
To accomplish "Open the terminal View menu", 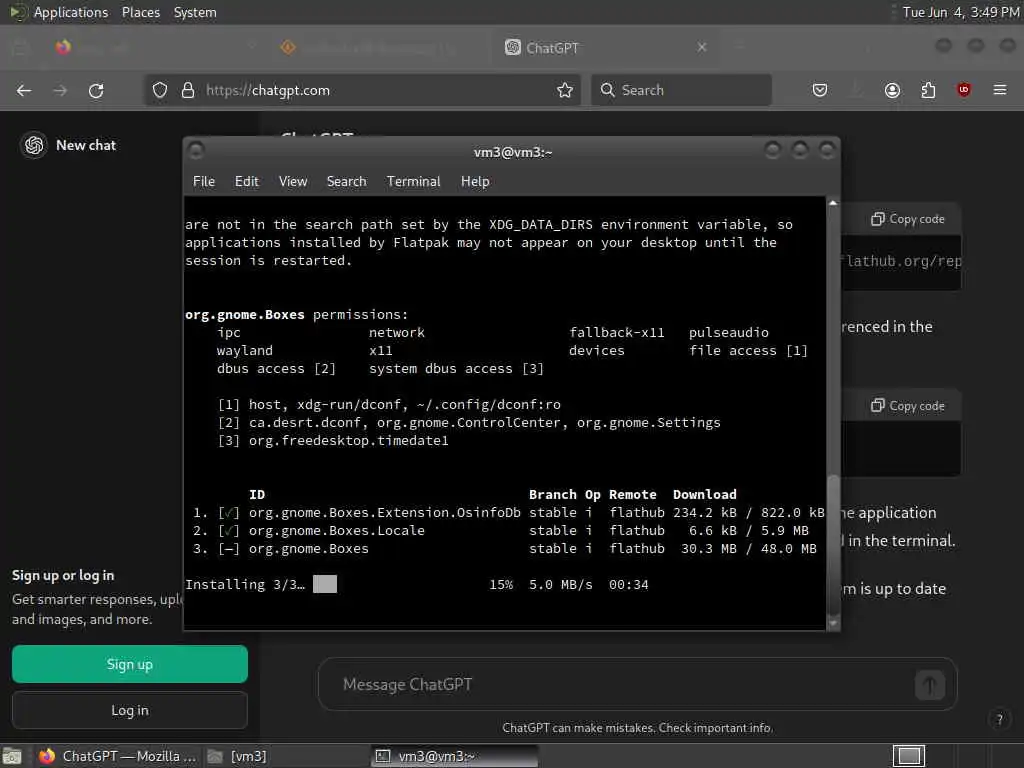I will pos(293,182).
